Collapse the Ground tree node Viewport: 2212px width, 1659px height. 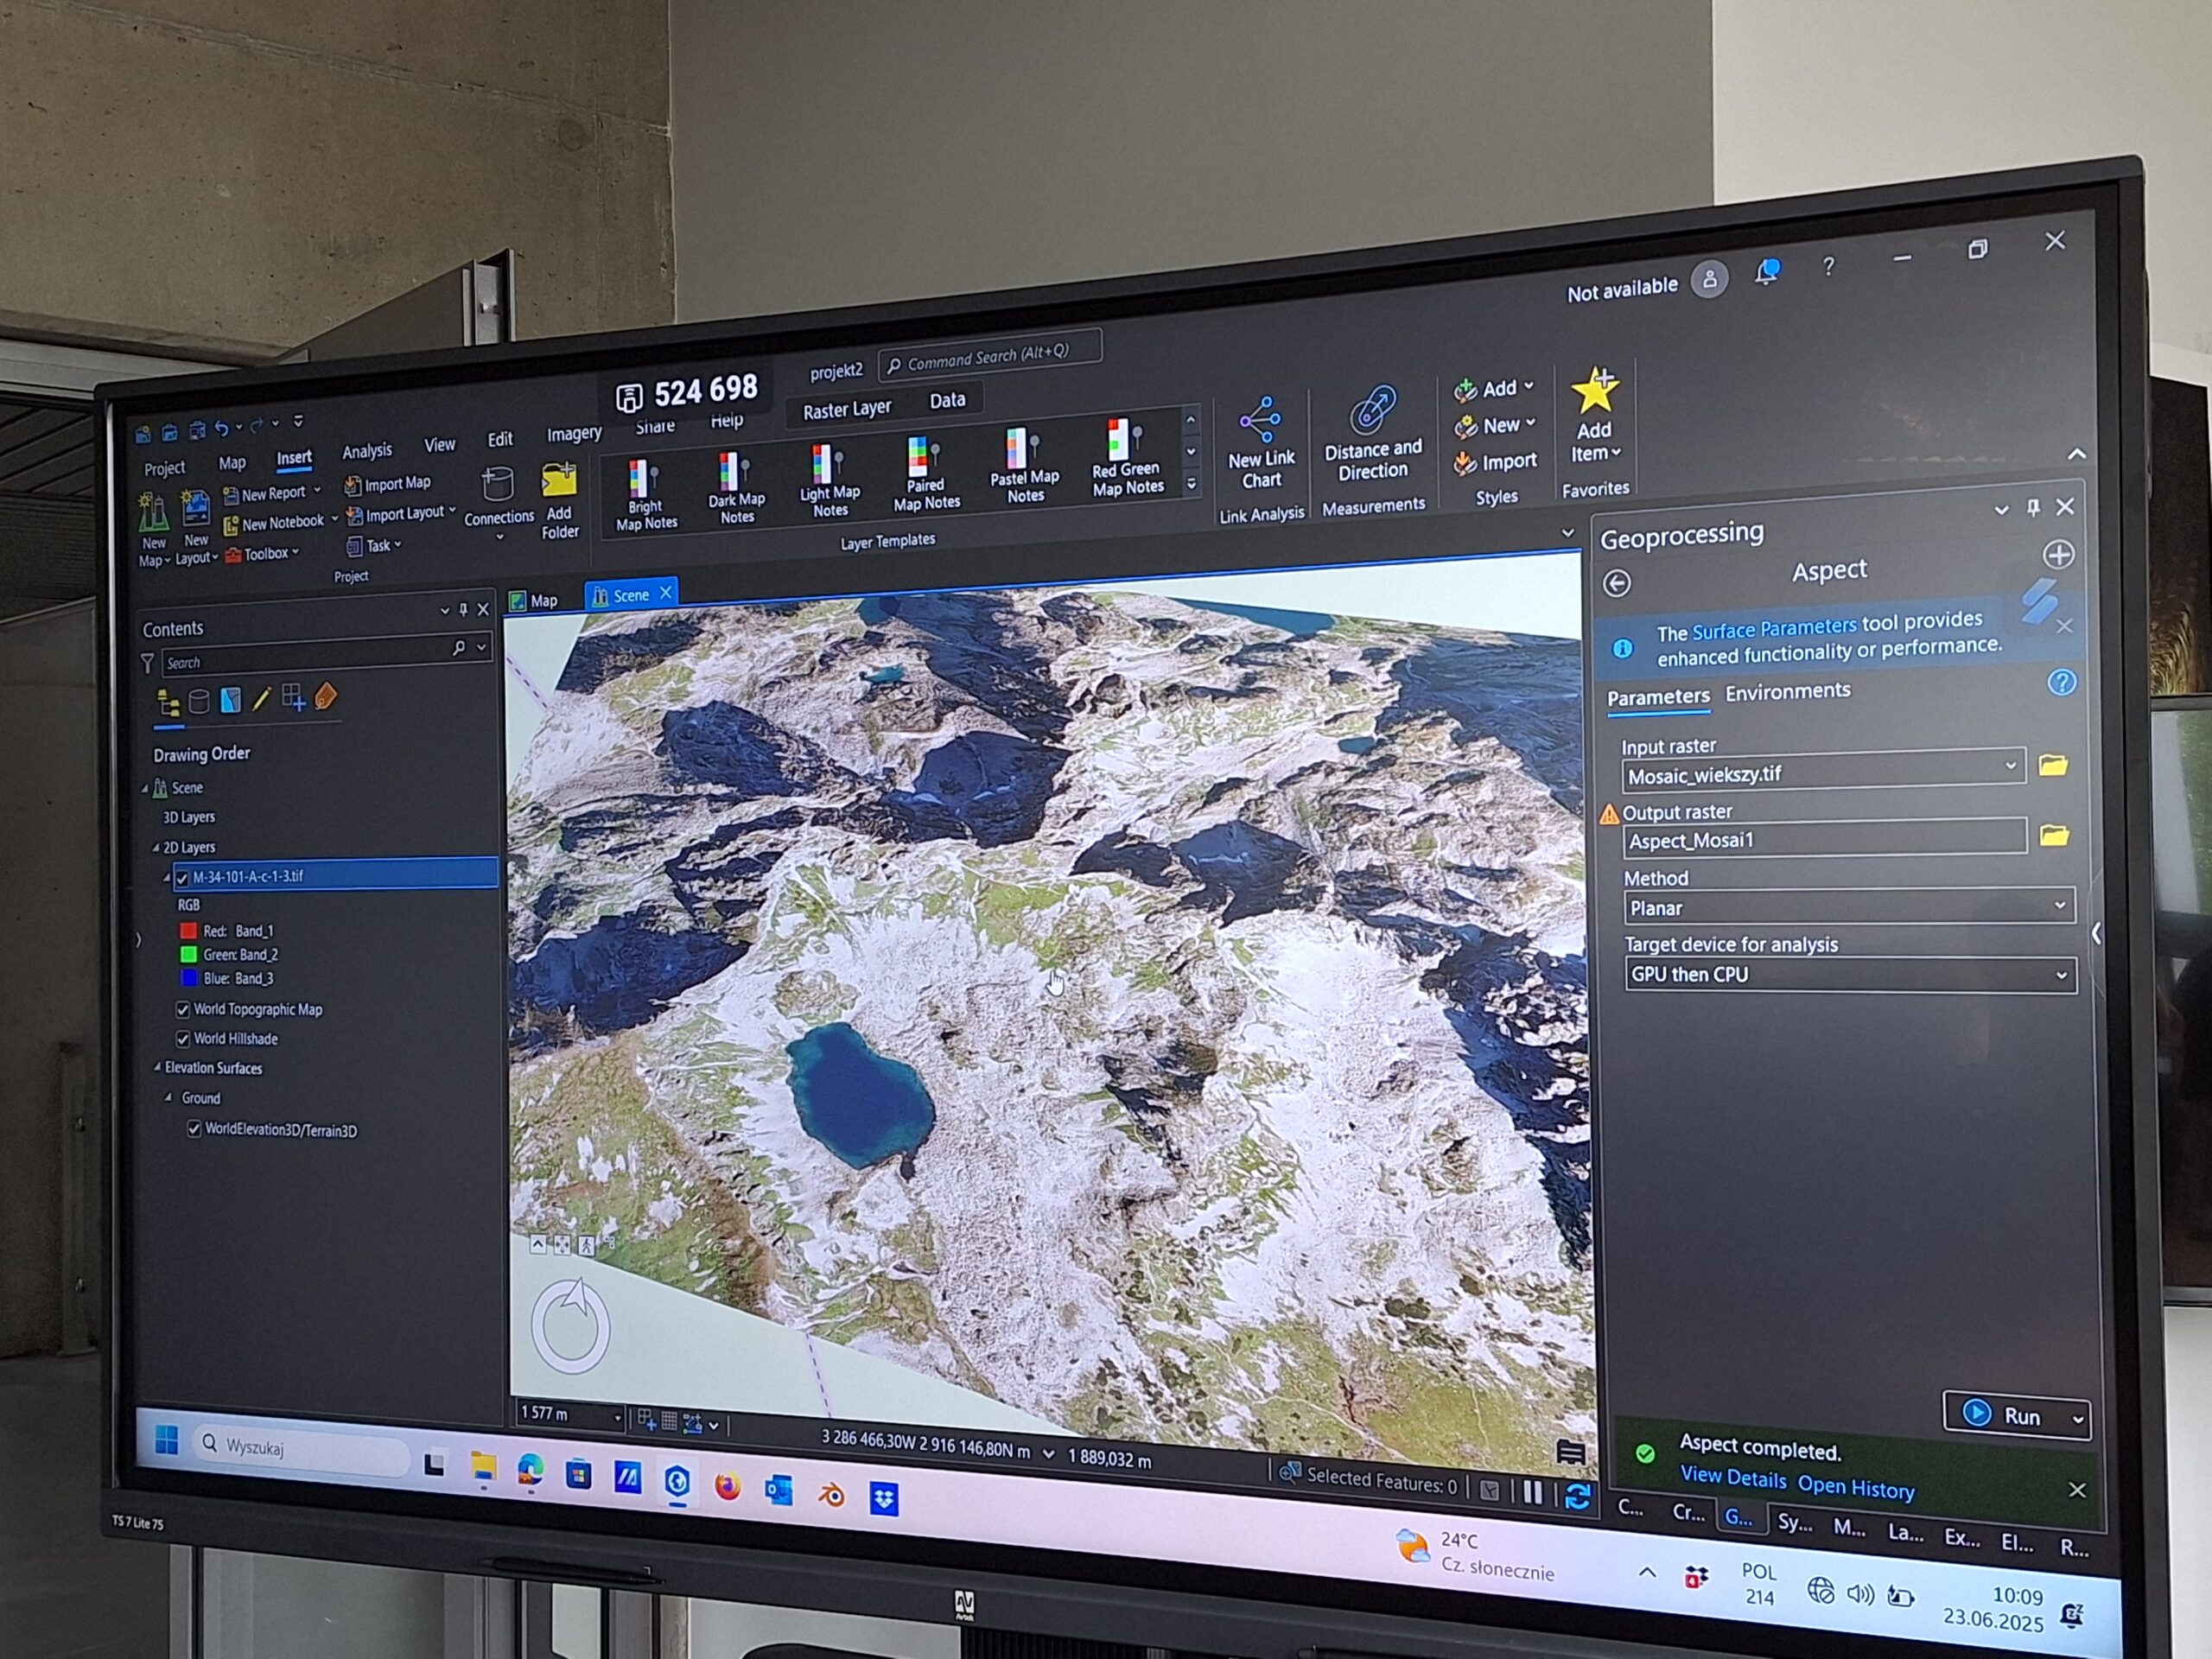point(168,1098)
